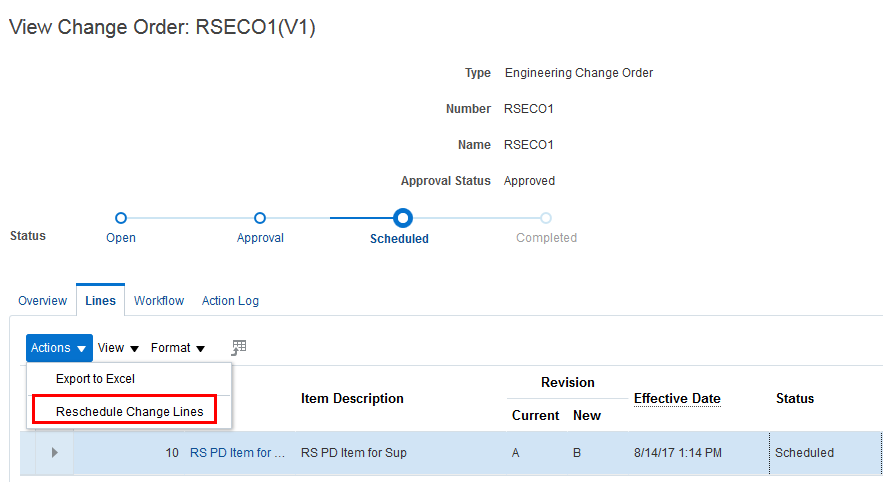
Task: Open the View dropdown menu
Action: click(118, 348)
